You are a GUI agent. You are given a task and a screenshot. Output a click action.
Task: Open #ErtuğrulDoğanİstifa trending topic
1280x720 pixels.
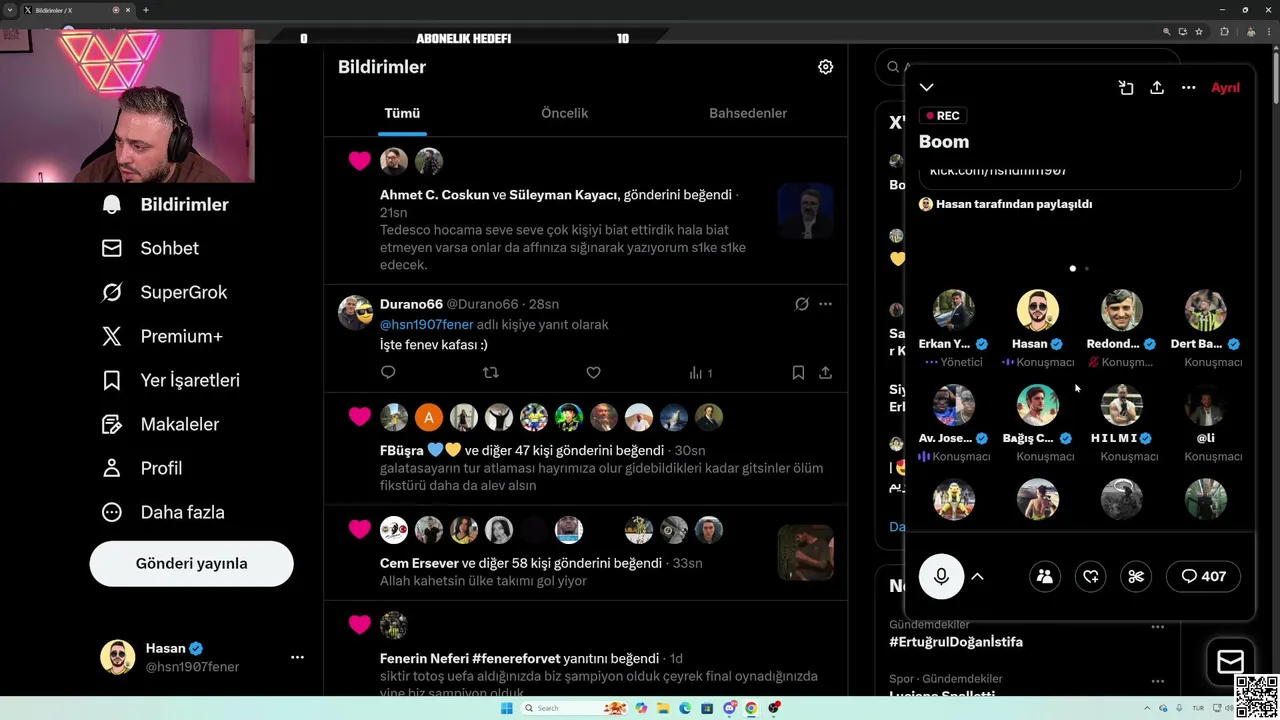pyautogui.click(x=956, y=642)
